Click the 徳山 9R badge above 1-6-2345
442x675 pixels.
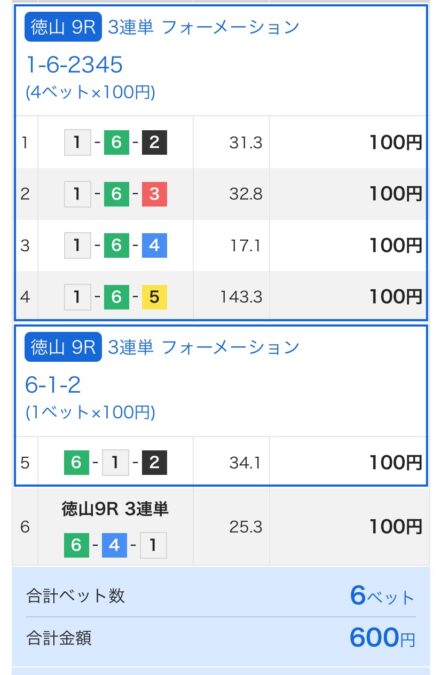[x=63, y=27]
